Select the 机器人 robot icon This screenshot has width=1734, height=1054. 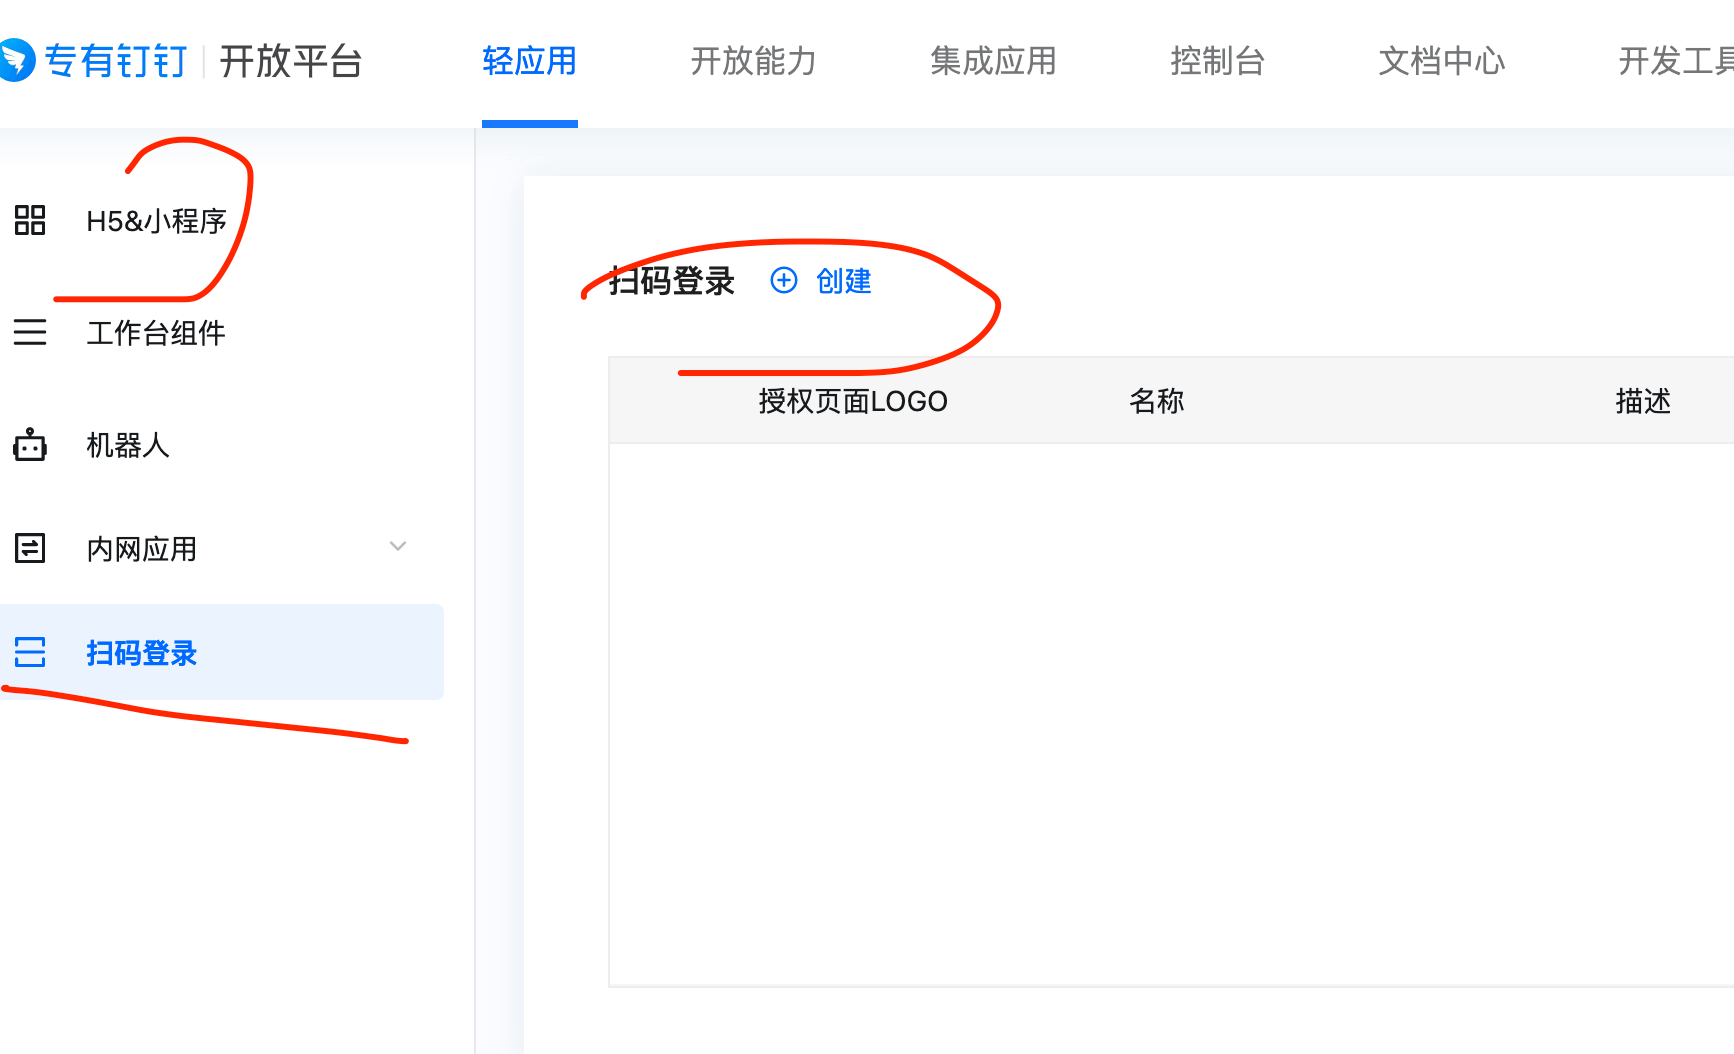pyautogui.click(x=30, y=445)
